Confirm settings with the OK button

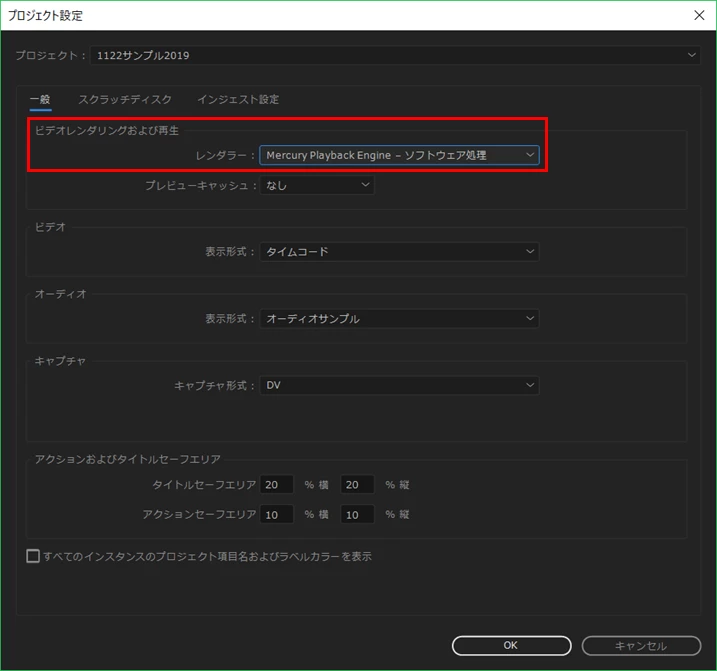511,645
